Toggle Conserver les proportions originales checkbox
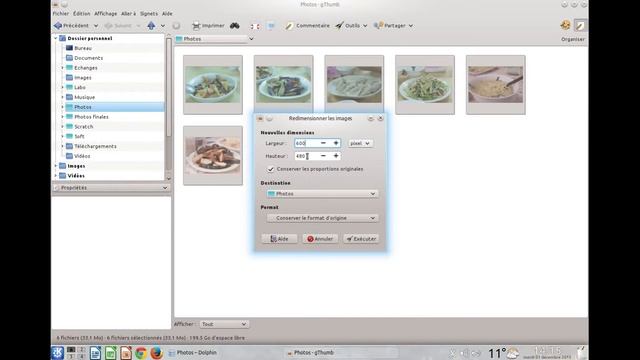The image size is (640, 360). pos(271,169)
